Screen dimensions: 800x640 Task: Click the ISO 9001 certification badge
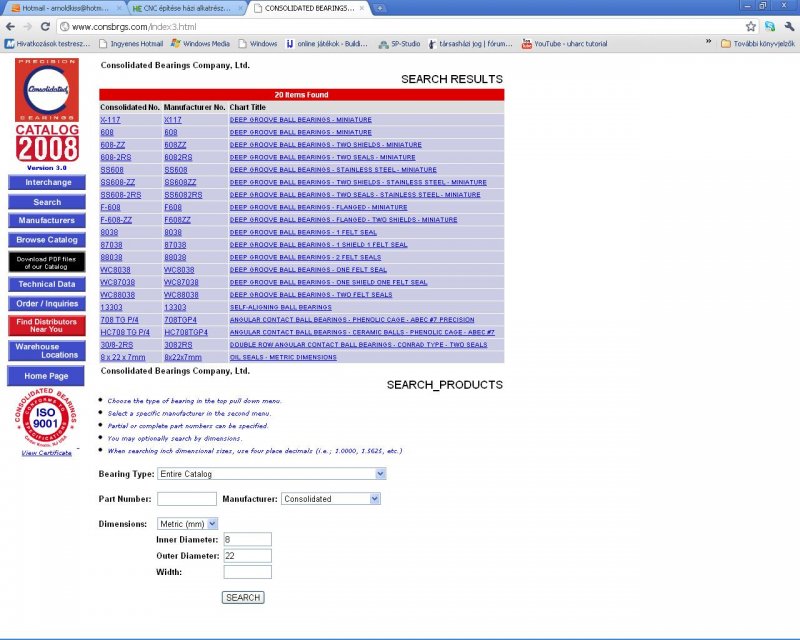46,418
